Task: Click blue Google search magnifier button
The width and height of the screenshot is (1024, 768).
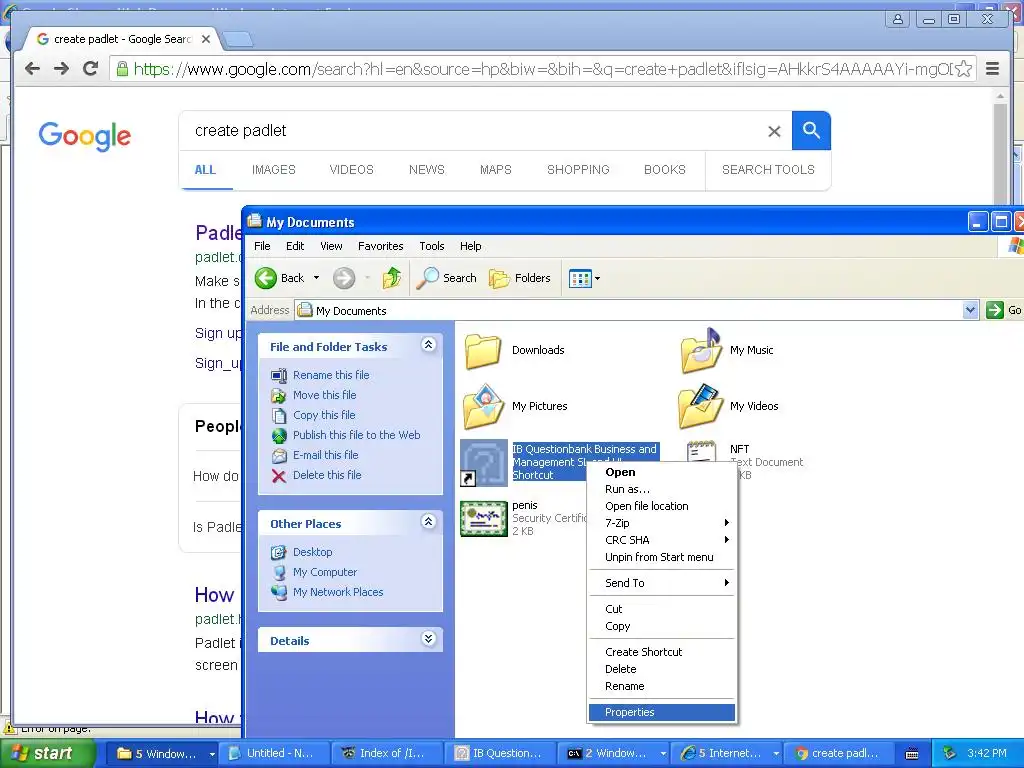Action: [811, 131]
